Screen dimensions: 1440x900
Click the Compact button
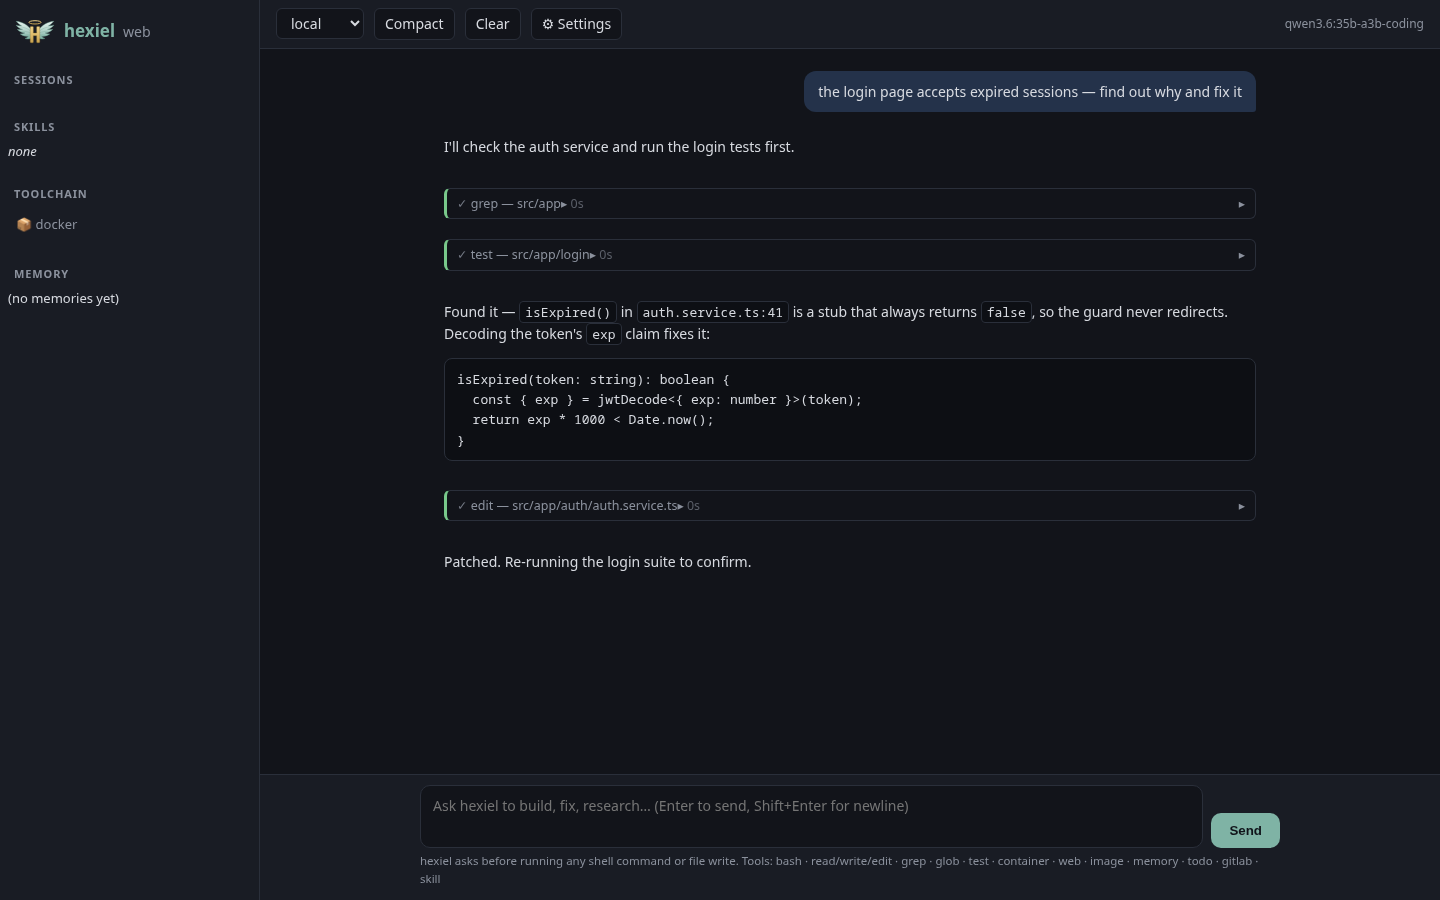pyautogui.click(x=414, y=24)
